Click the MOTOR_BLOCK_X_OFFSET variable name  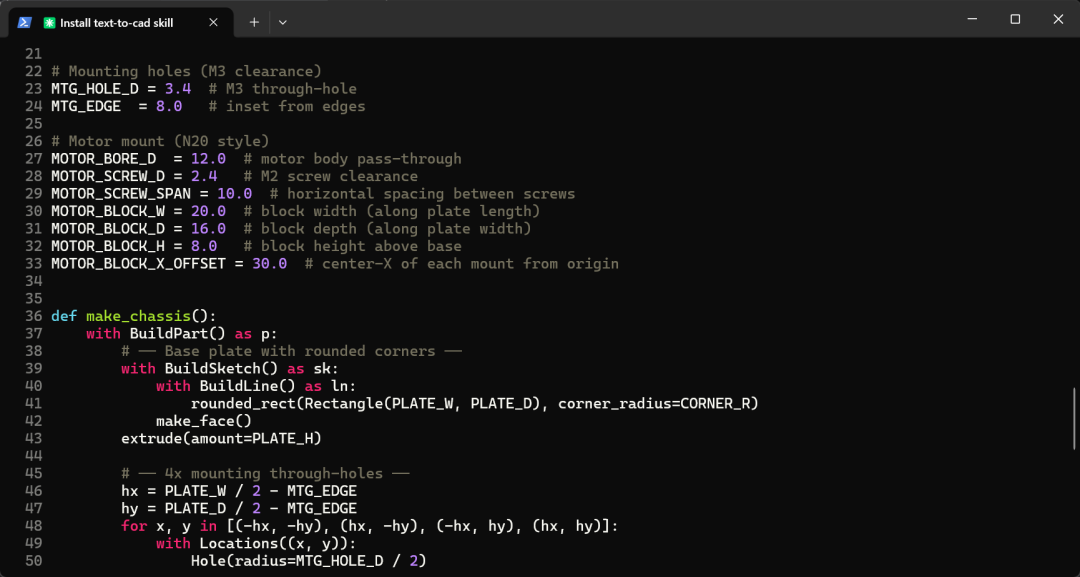click(138, 264)
